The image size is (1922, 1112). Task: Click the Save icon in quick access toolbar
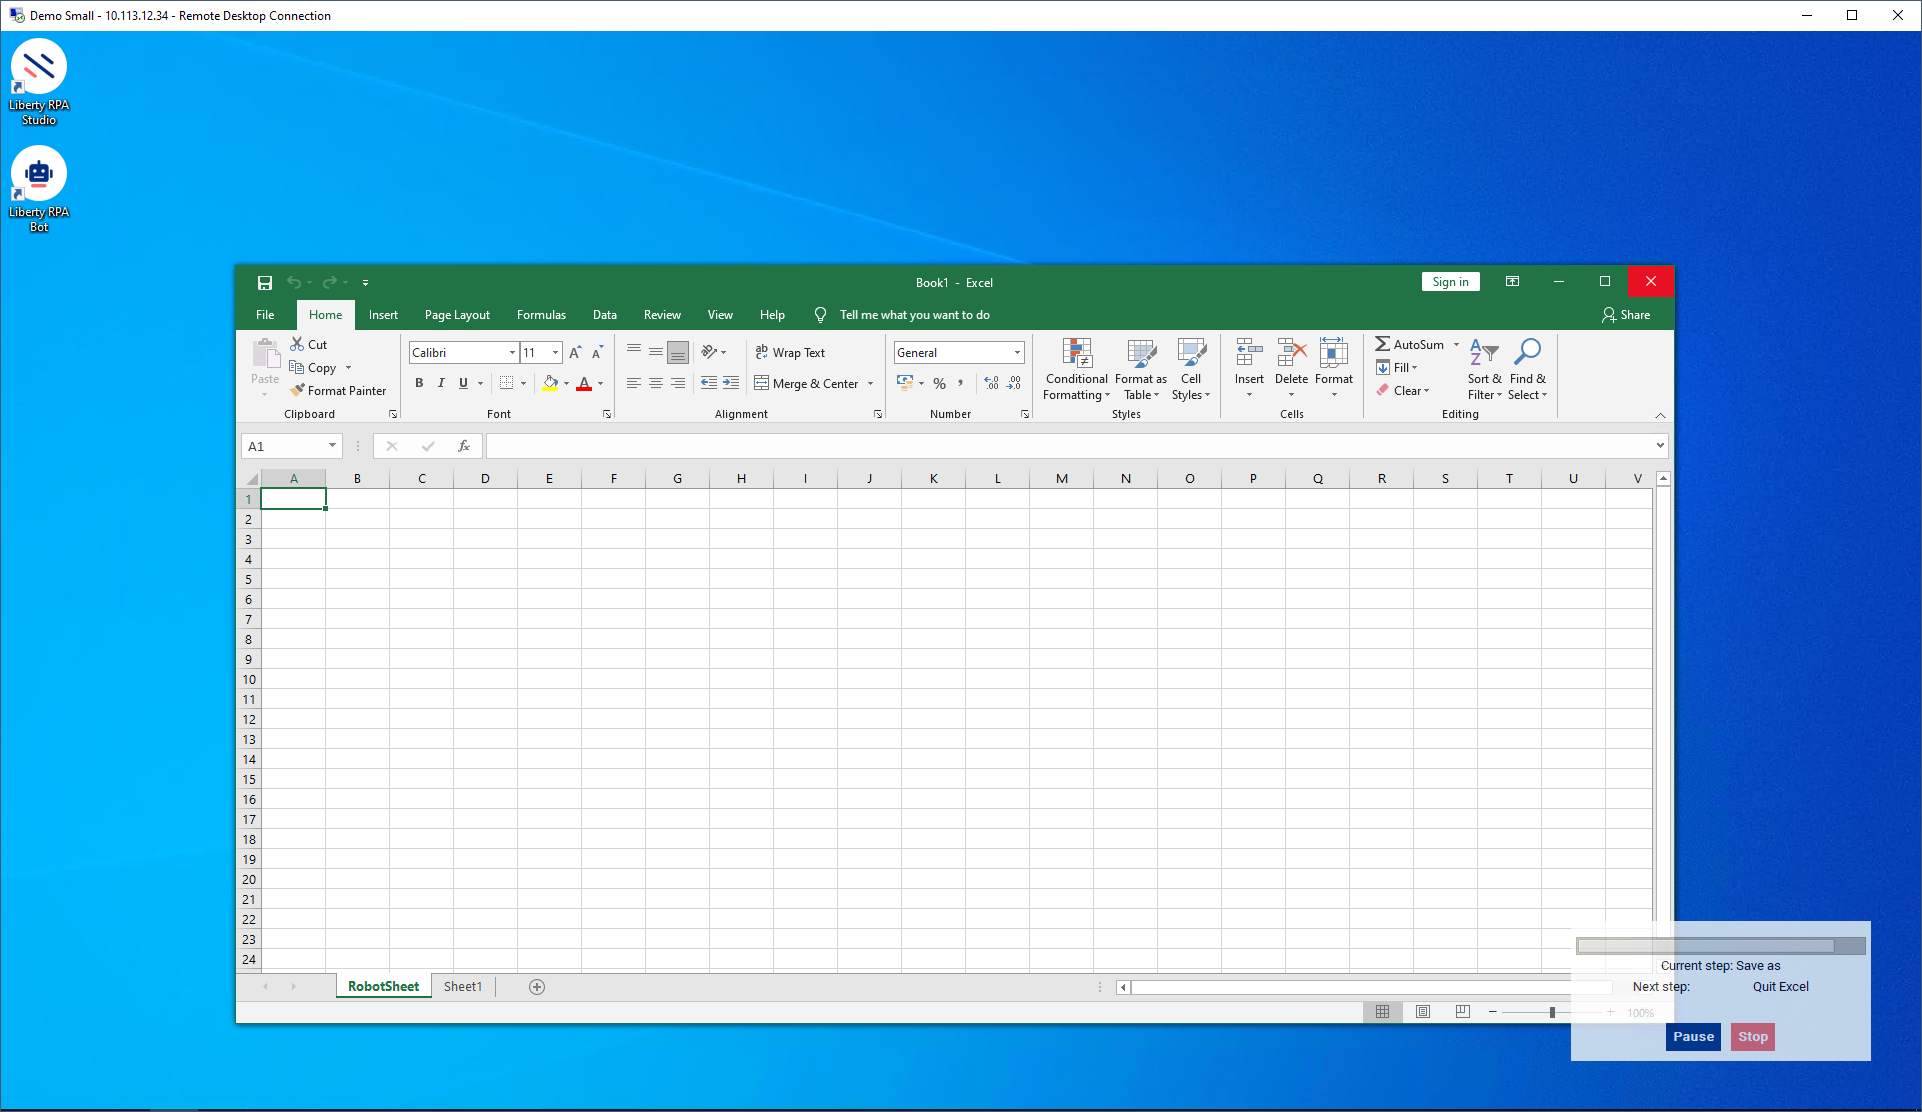point(265,283)
